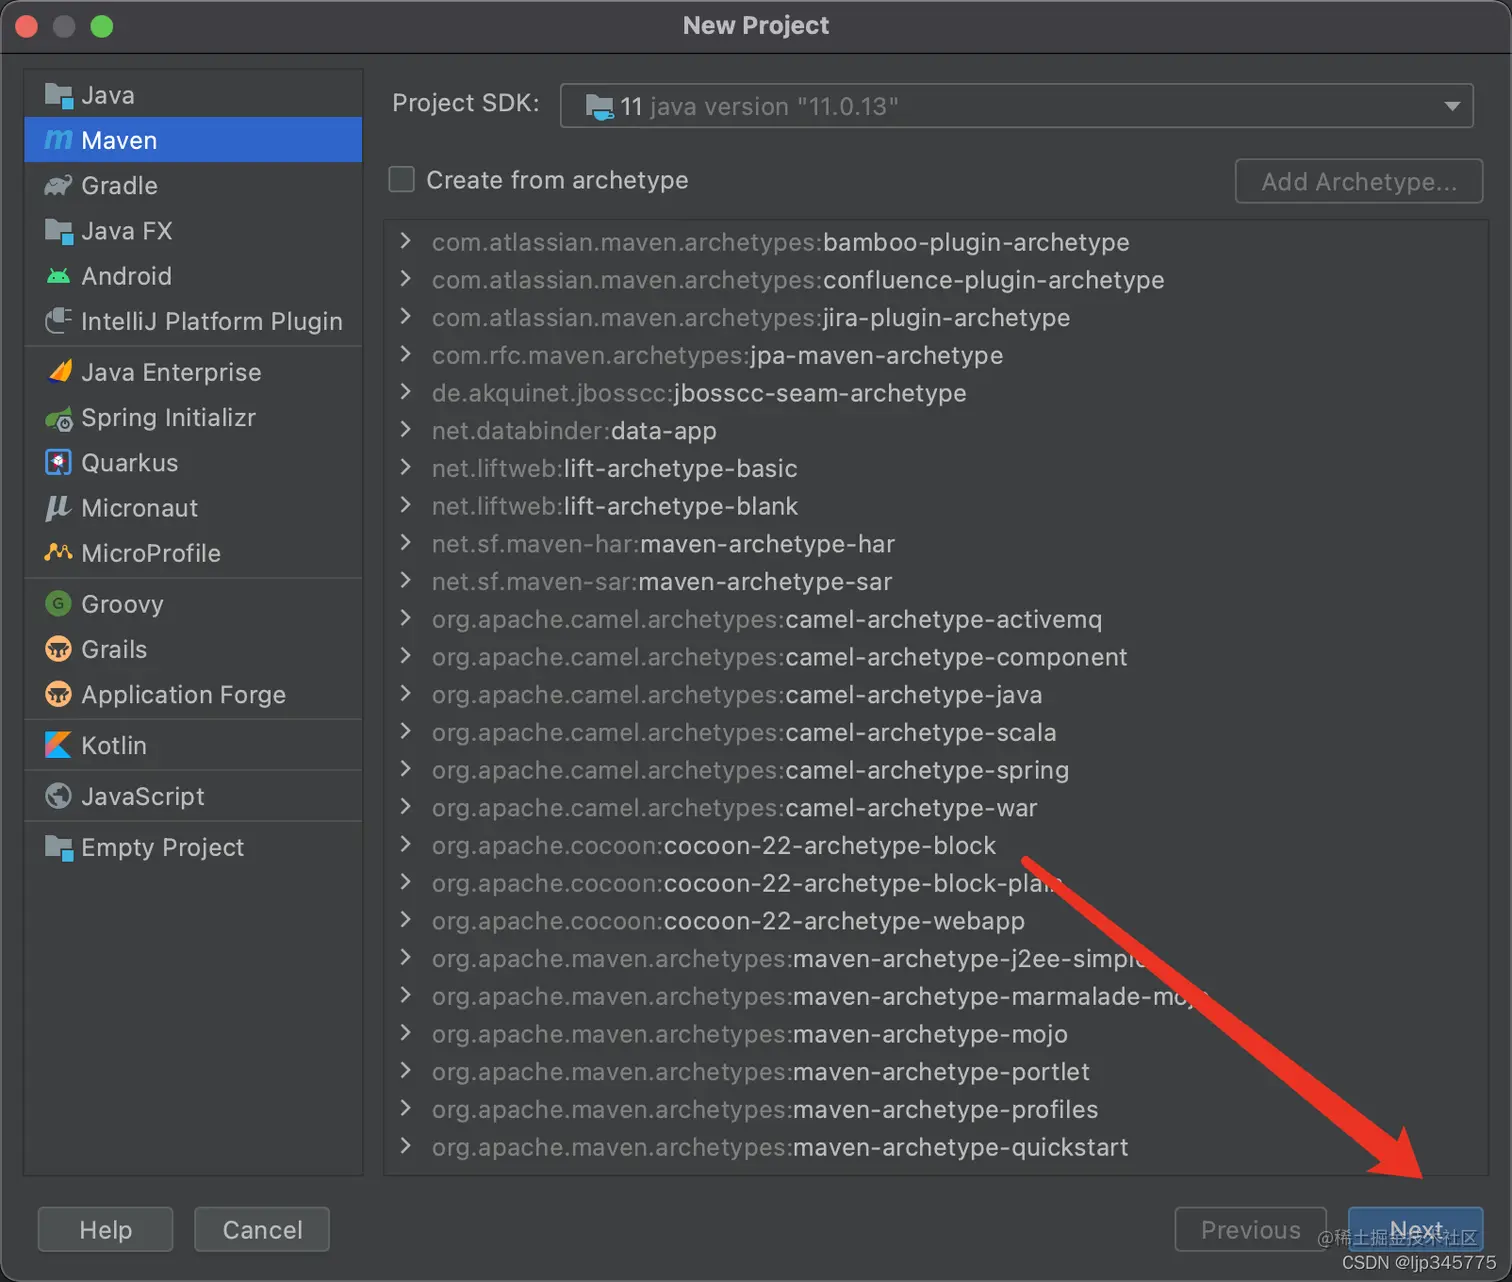Click the Android robot icon

(59, 276)
